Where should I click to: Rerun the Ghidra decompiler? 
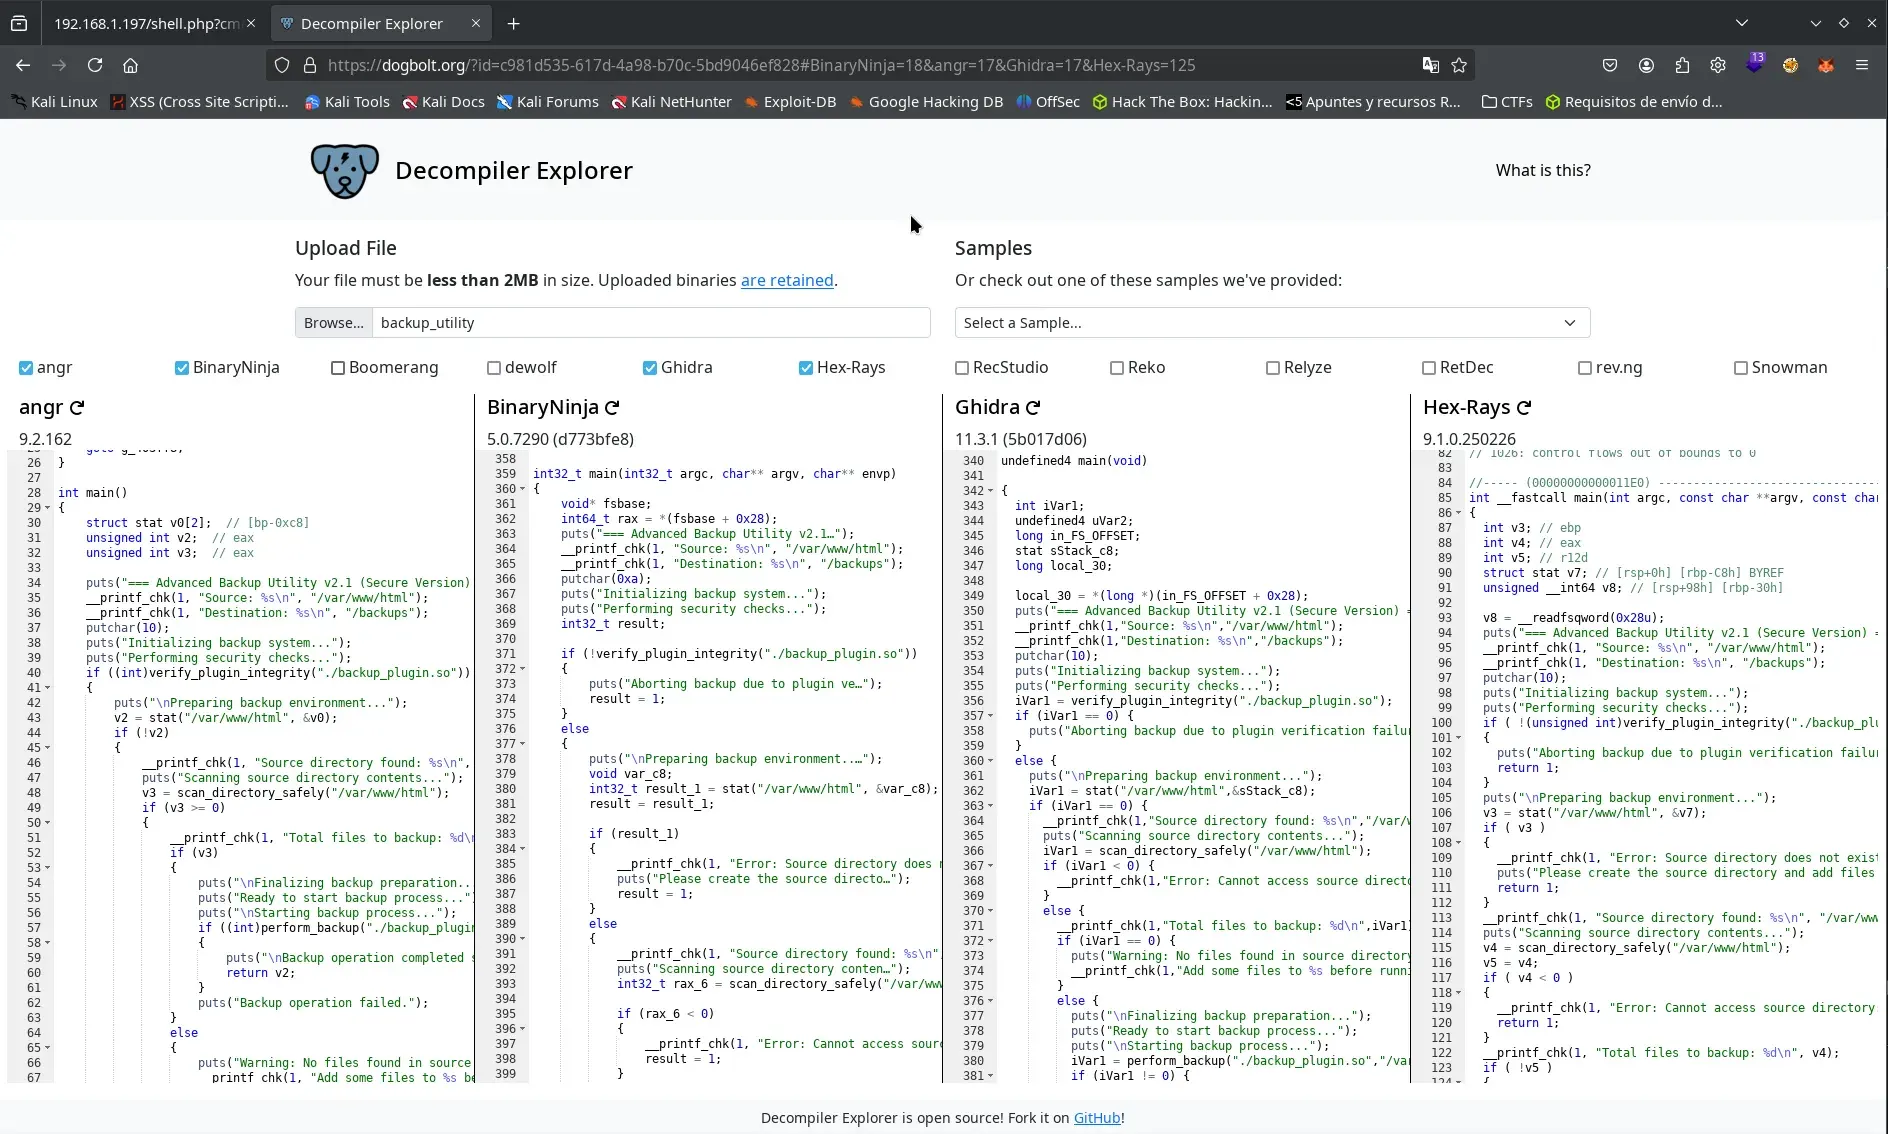[1033, 407]
